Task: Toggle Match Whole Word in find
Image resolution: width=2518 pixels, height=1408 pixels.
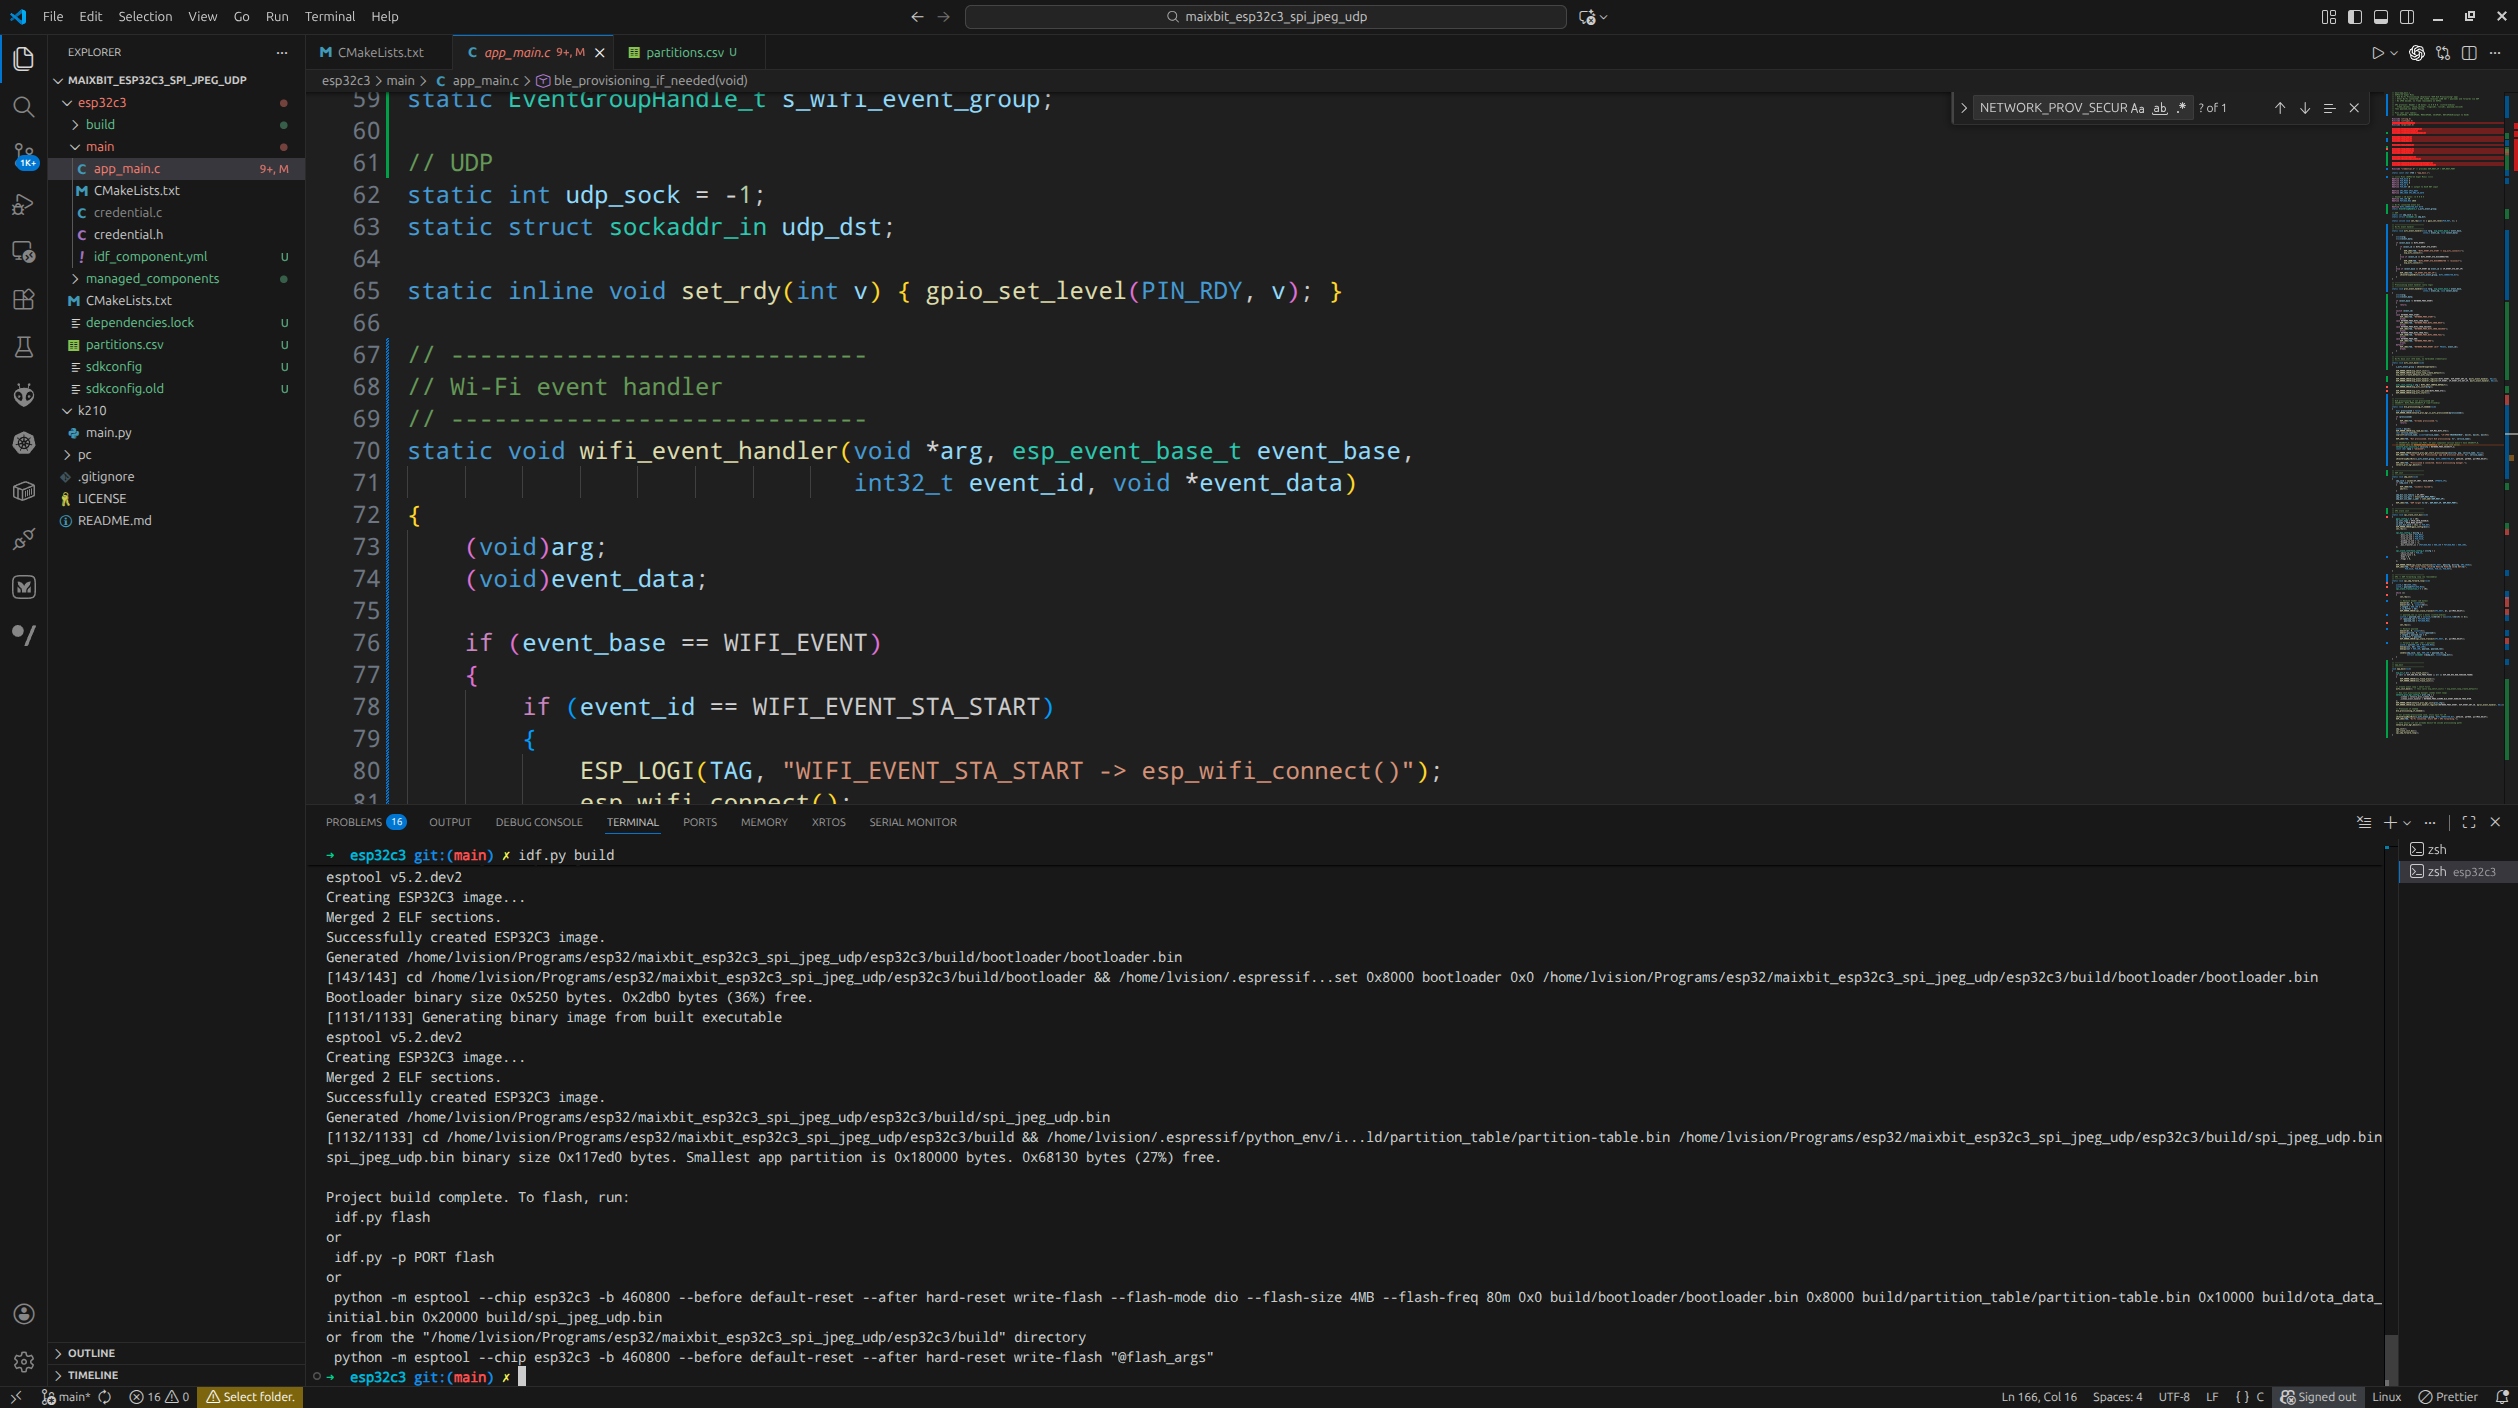Action: tap(2160, 108)
